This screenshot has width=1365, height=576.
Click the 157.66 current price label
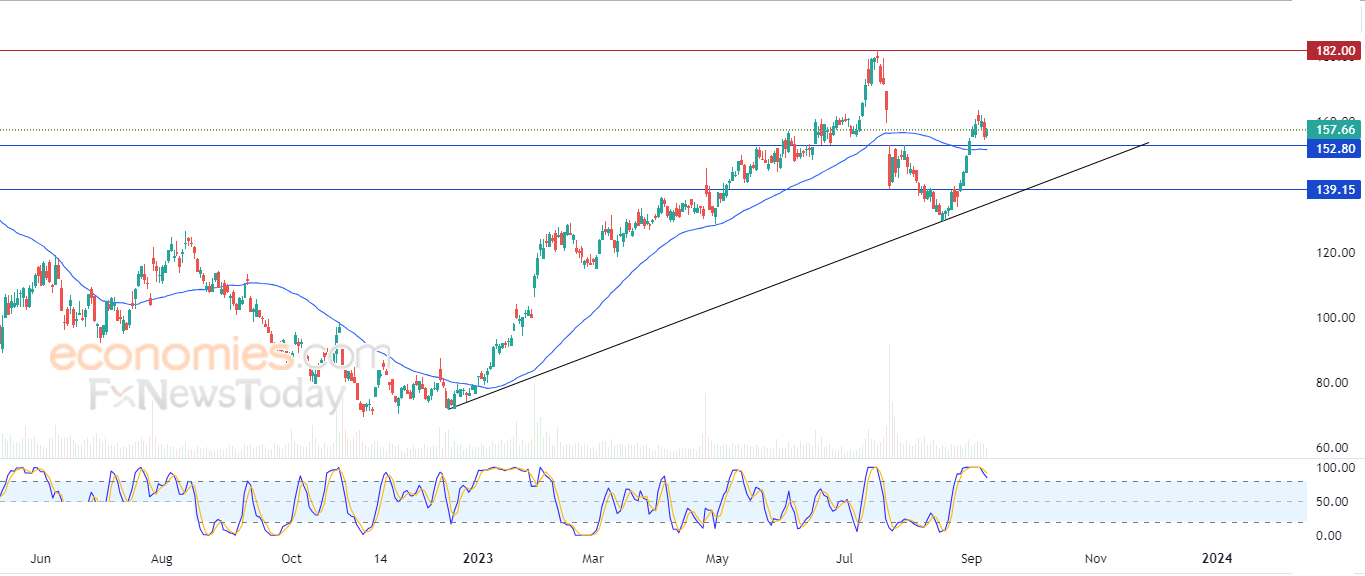pos(1333,130)
